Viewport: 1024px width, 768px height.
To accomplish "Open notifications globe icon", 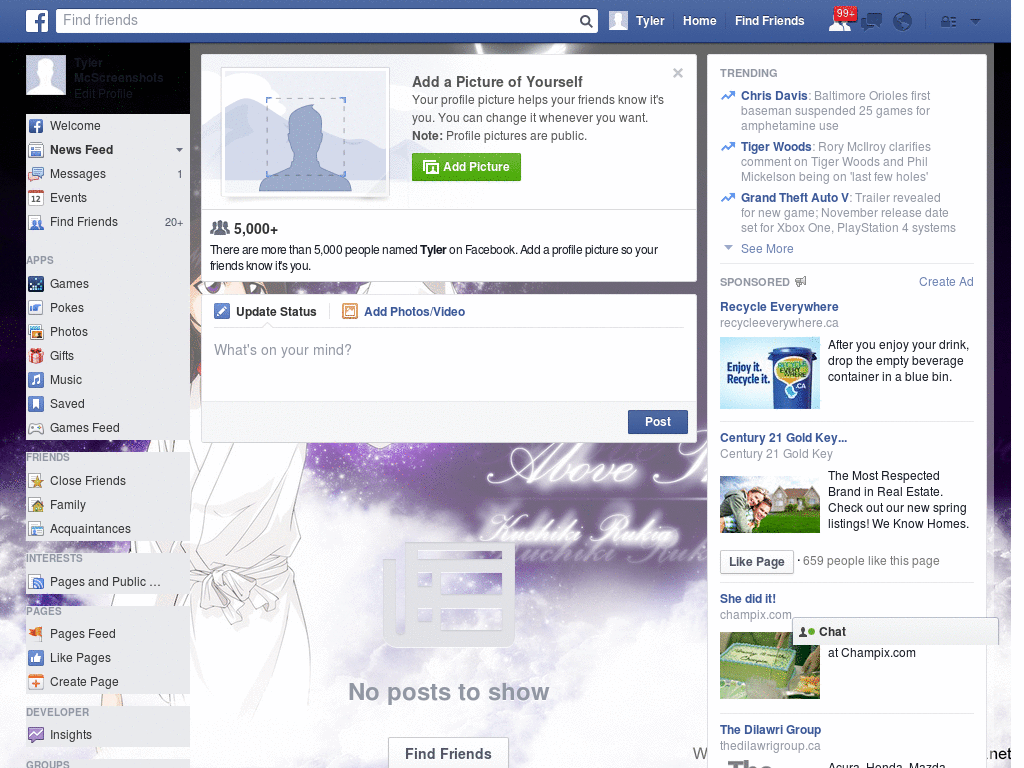I will tap(903, 22).
